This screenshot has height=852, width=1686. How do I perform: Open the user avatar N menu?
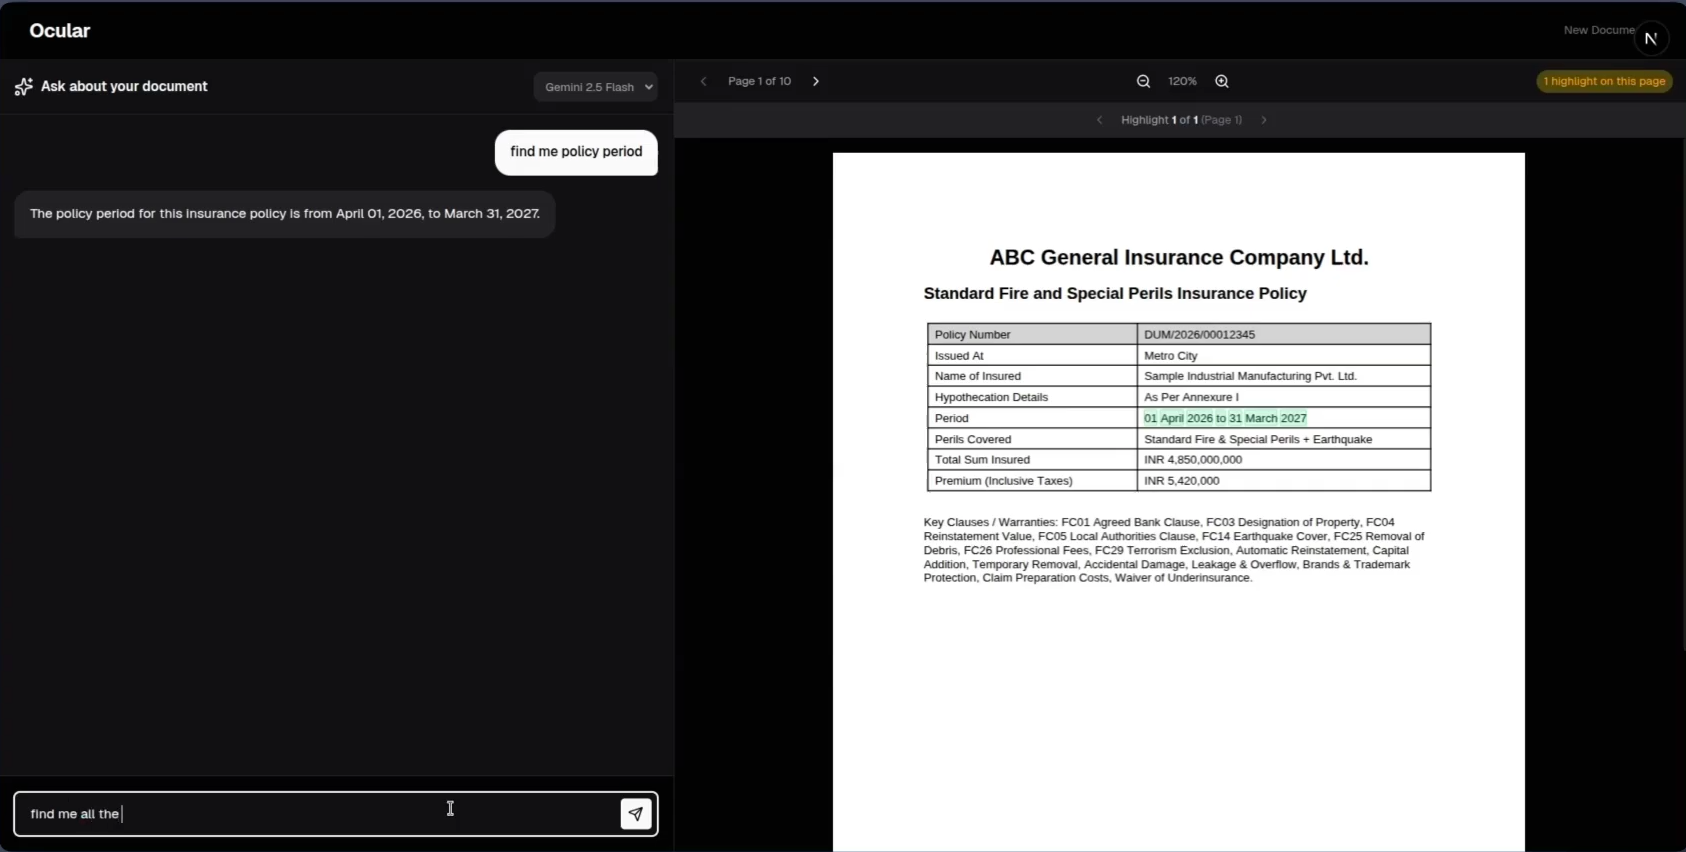tap(1651, 38)
